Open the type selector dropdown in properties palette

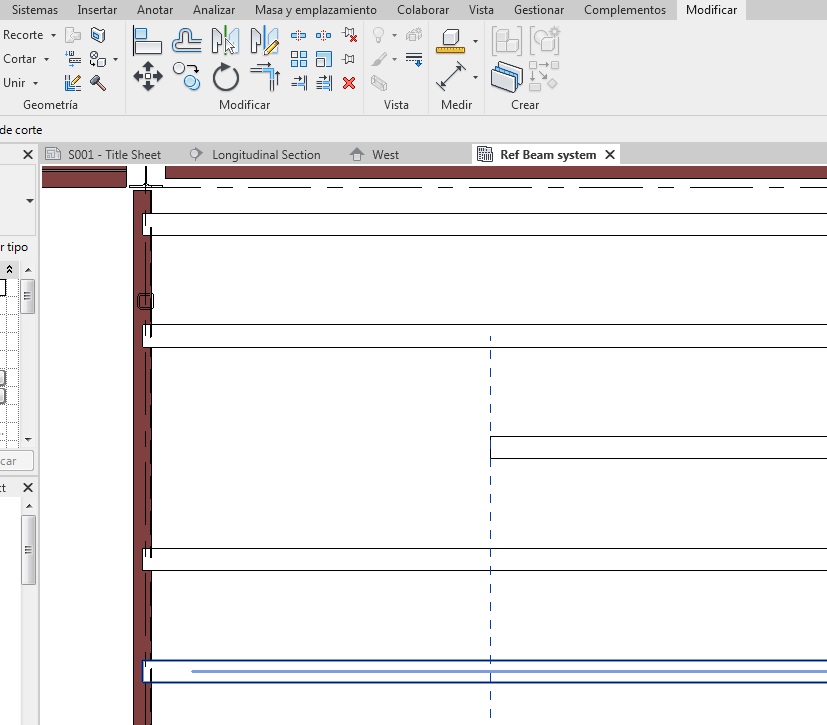pyautogui.click(x=29, y=201)
